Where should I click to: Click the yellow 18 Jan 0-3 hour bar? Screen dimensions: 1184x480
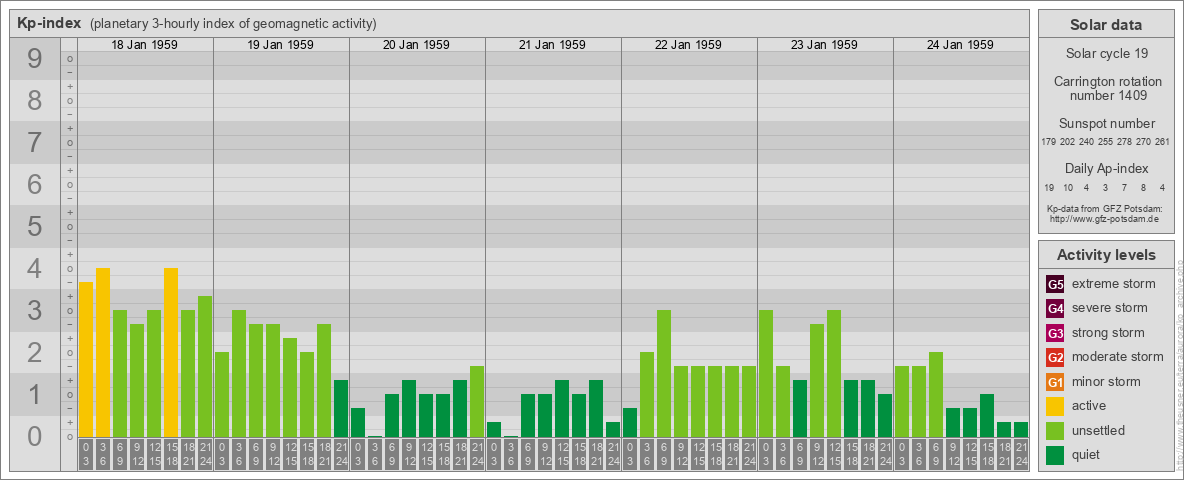tap(85, 359)
